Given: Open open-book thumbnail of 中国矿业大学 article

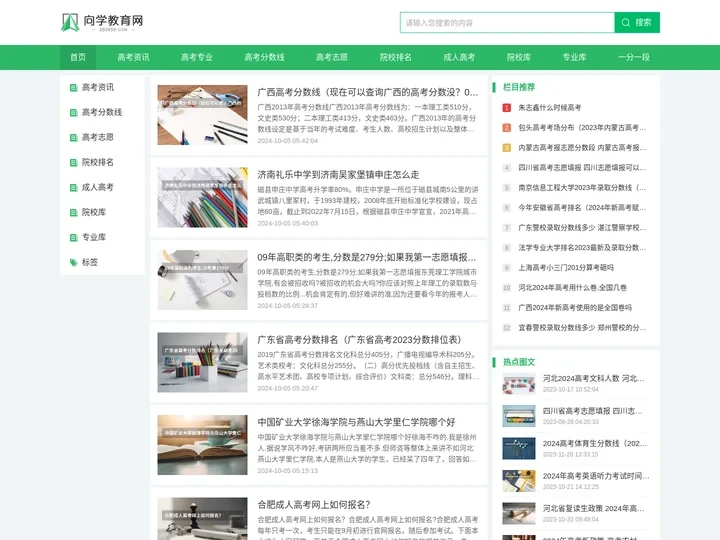Looking at the screenshot, I should click(202, 445).
